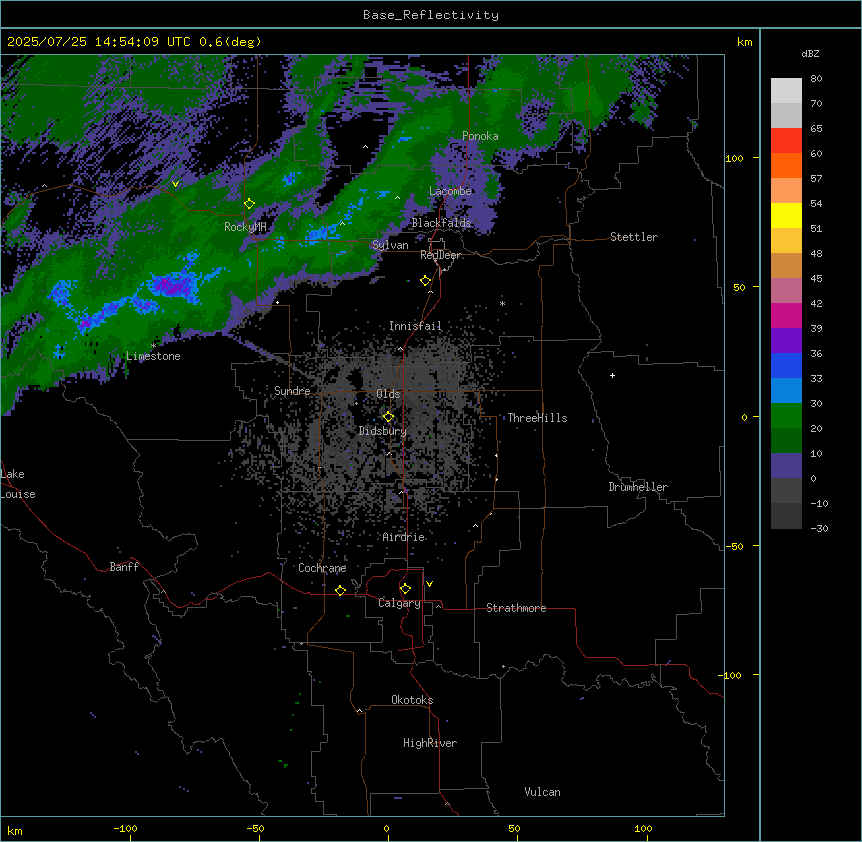The height and width of the screenshot is (842, 862).
Task: Click the yellow diamond marker at Didsbury
Action: click(x=388, y=417)
